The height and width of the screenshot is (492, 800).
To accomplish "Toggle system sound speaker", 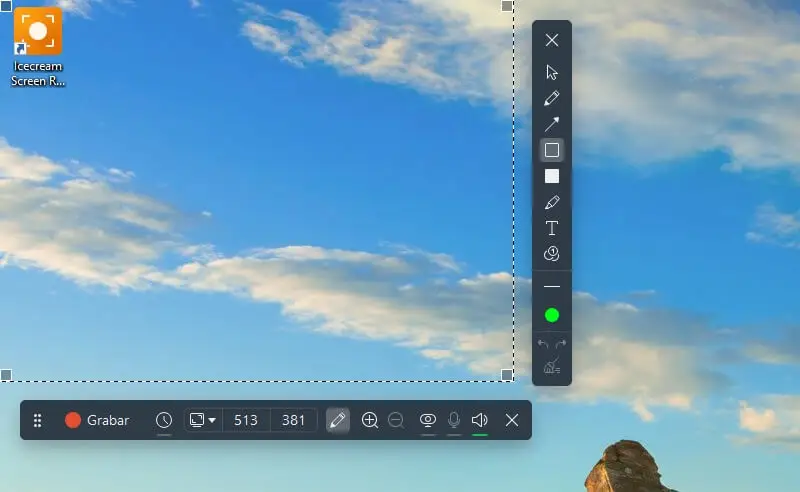I will [x=480, y=421].
